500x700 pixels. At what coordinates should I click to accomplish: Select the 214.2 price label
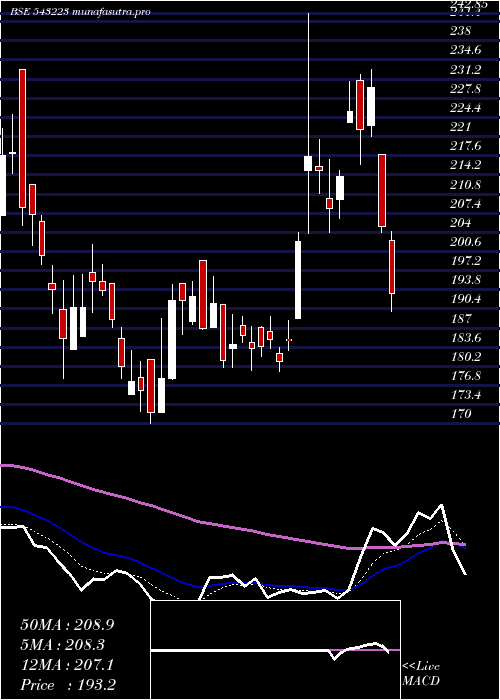[x=466, y=166]
